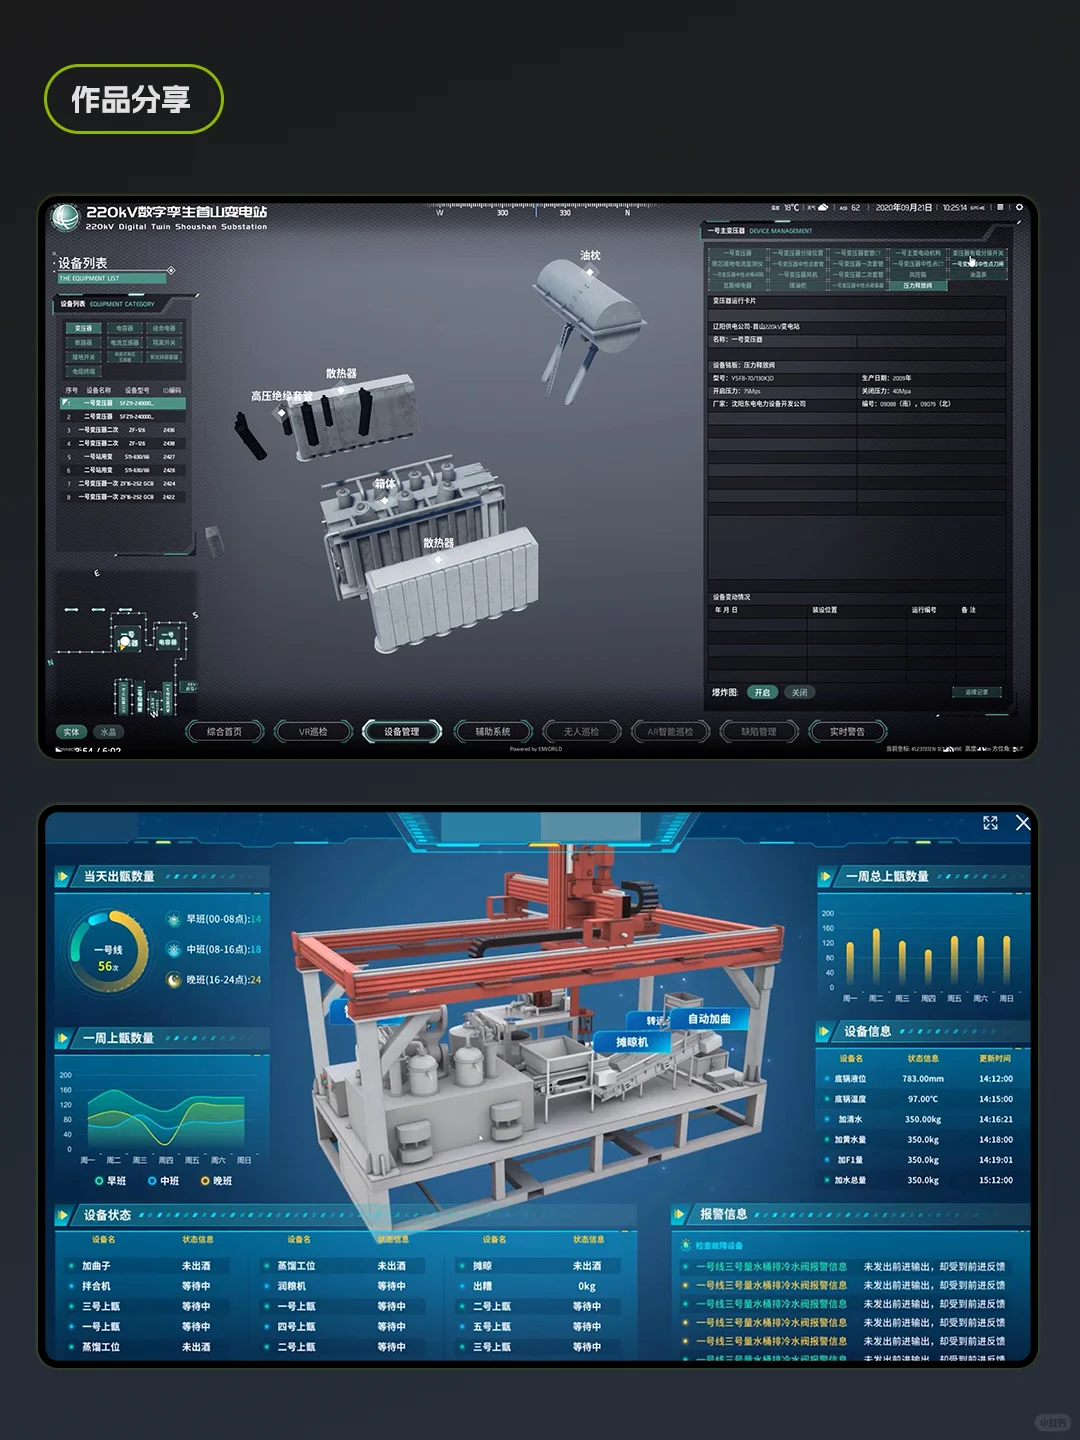Click the square menu icon beside the time

[1000, 208]
